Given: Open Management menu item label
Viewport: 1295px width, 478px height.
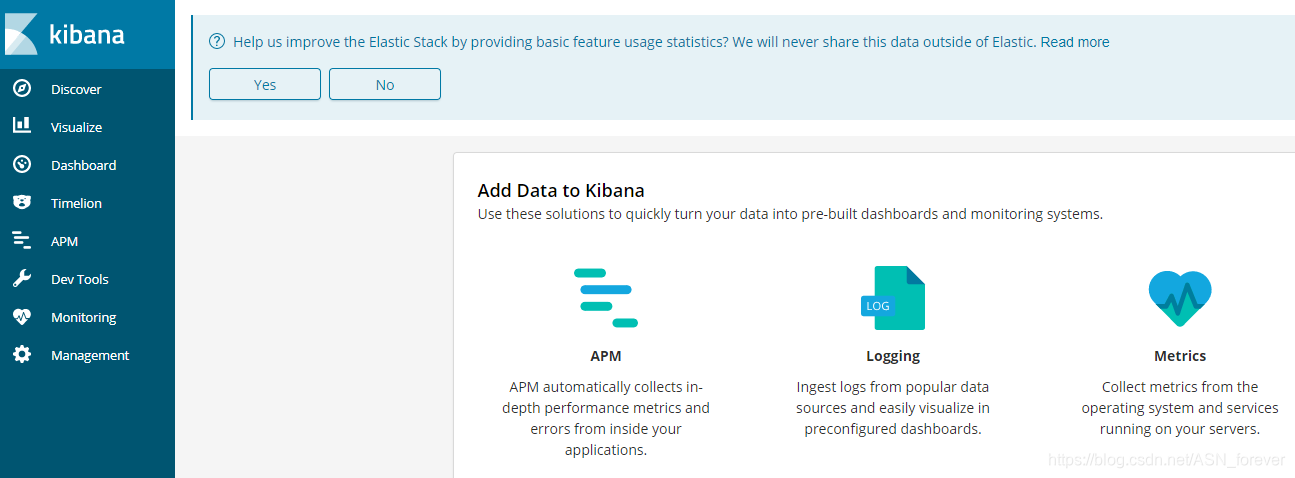Looking at the screenshot, I should coord(90,355).
